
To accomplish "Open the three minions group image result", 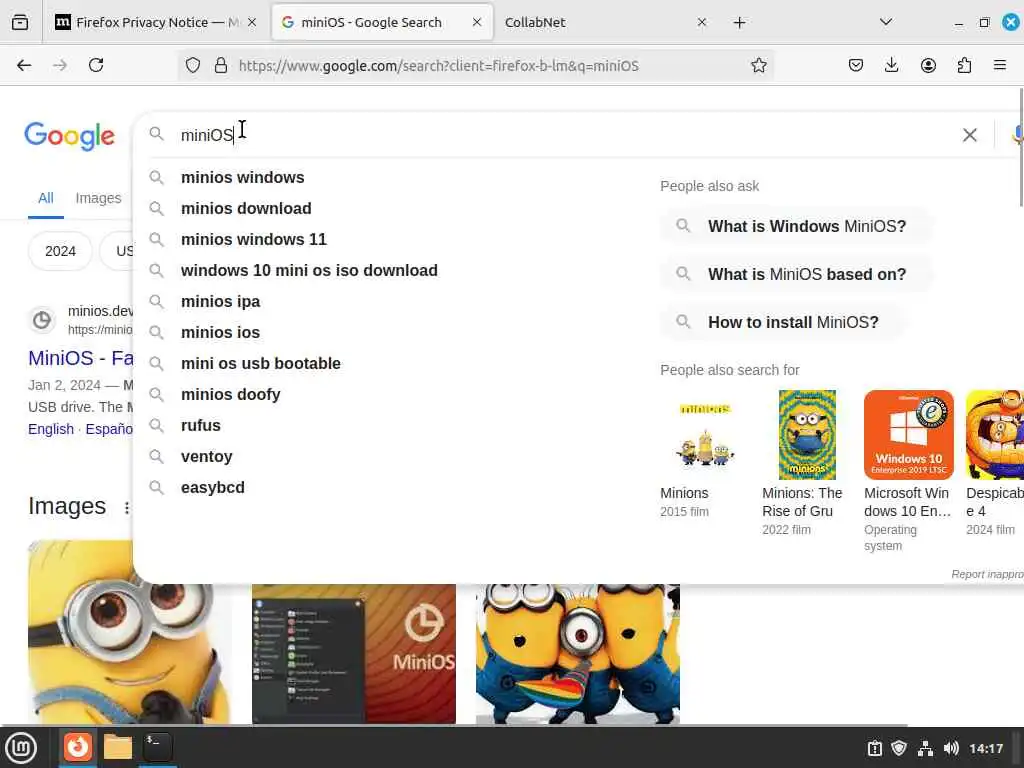I will (x=578, y=654).
